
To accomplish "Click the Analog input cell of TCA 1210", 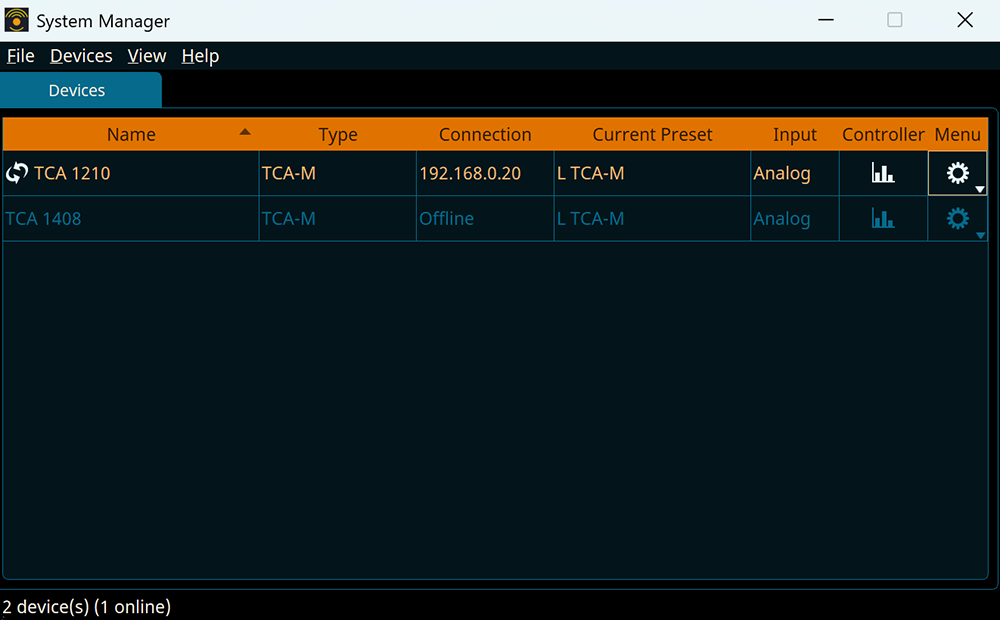I will [x=782, y=173].
